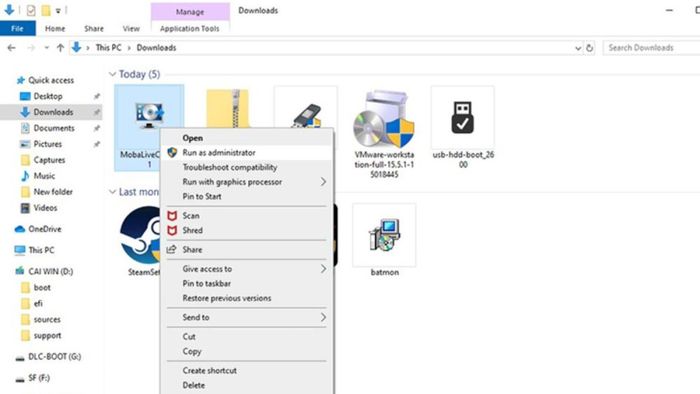Click the OneDrive cloud icon
Image resolution: width=700 pixels, height=394 pixels.
(x=20, y=229)
